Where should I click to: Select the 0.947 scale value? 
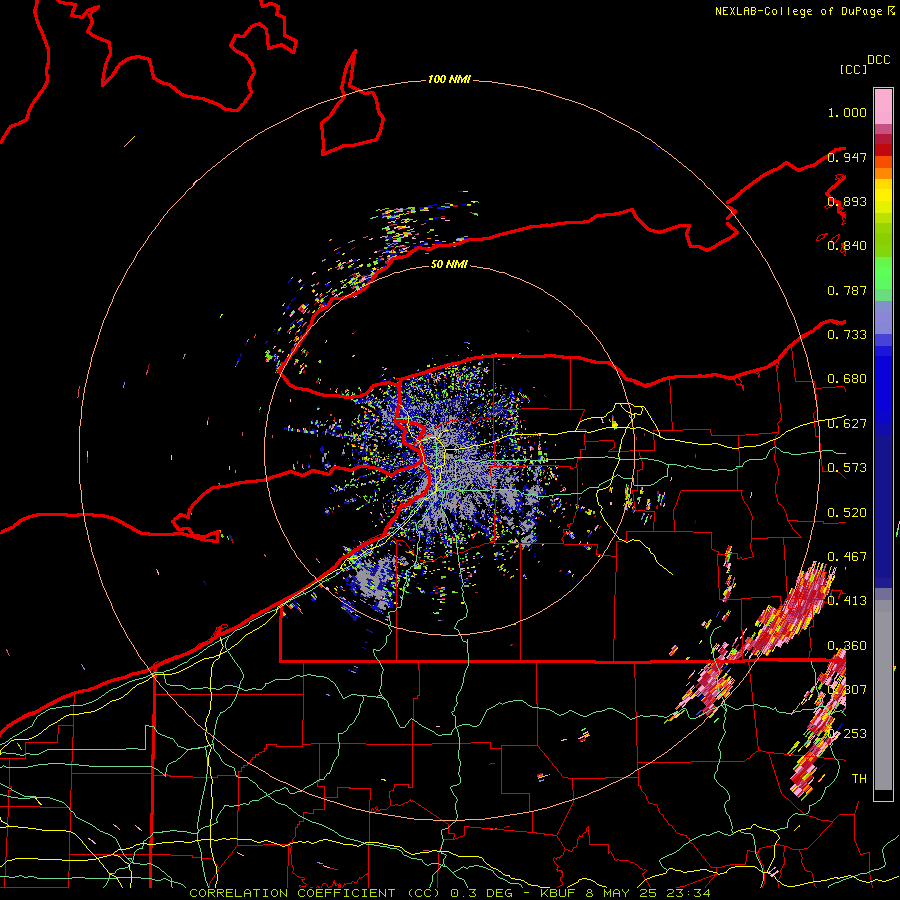coord(847,157)
